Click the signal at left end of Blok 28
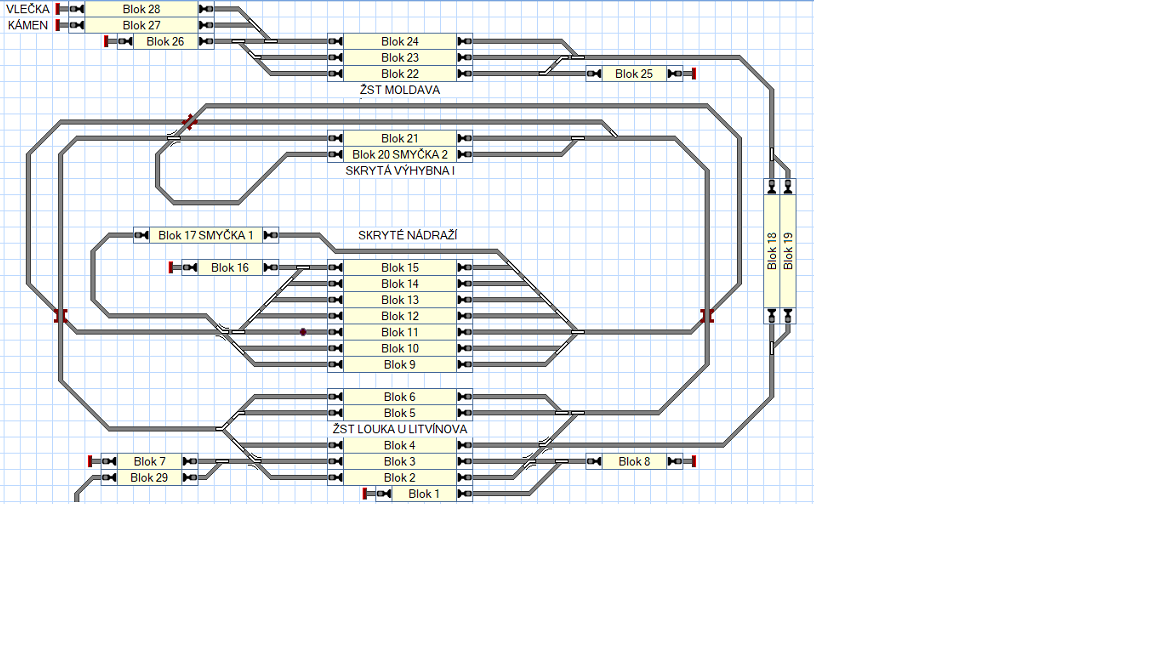This screenshot has height=653, width=1162. (77, 9)
